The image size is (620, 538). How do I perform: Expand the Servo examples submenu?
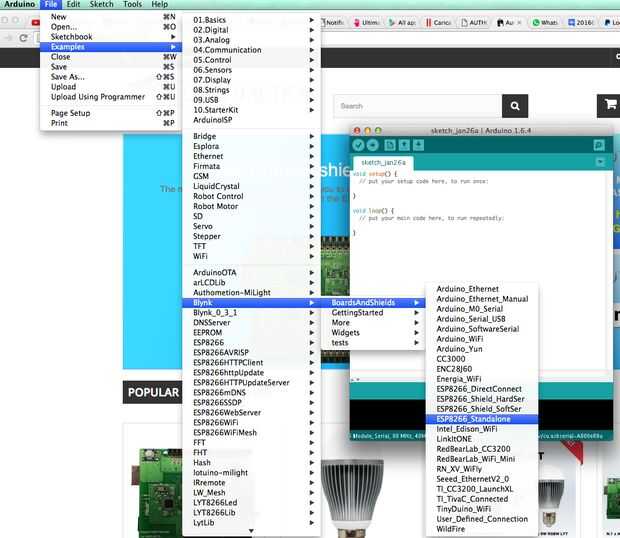point(251,226)
